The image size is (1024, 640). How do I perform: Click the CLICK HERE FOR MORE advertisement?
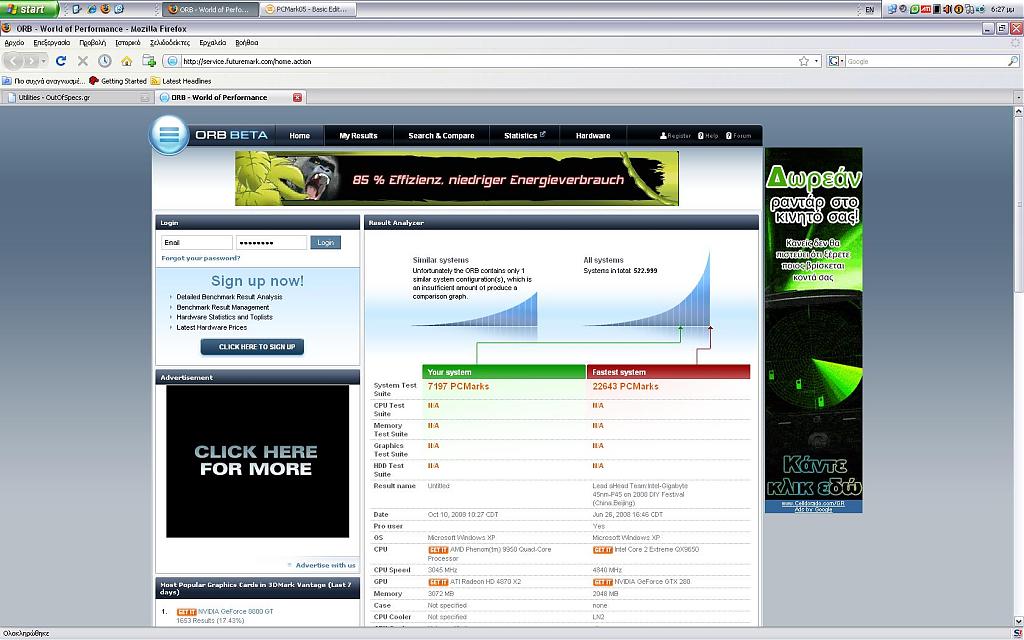coord(257,461)
